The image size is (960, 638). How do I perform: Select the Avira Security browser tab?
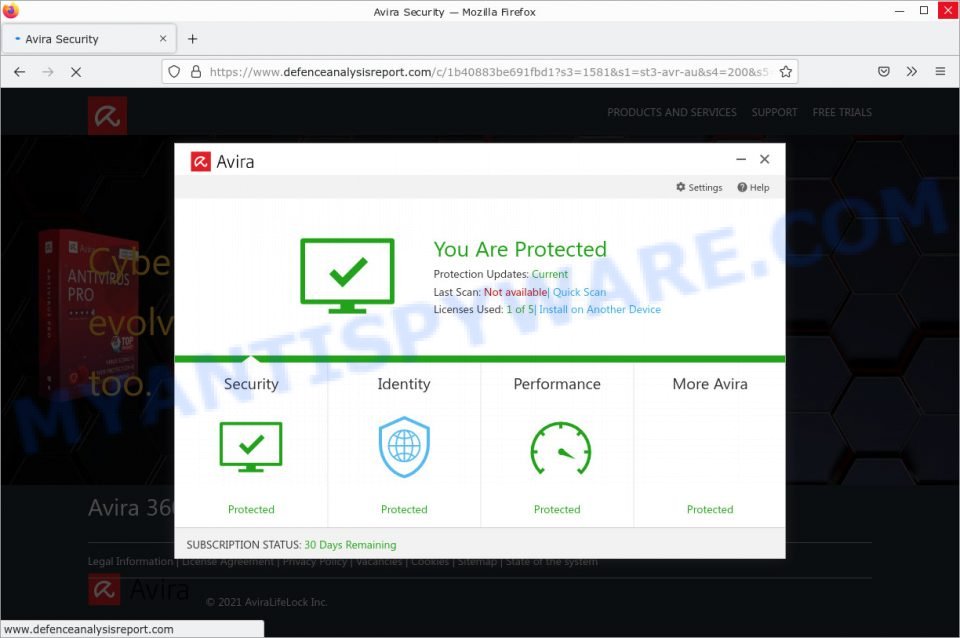(x=89, y=39)
